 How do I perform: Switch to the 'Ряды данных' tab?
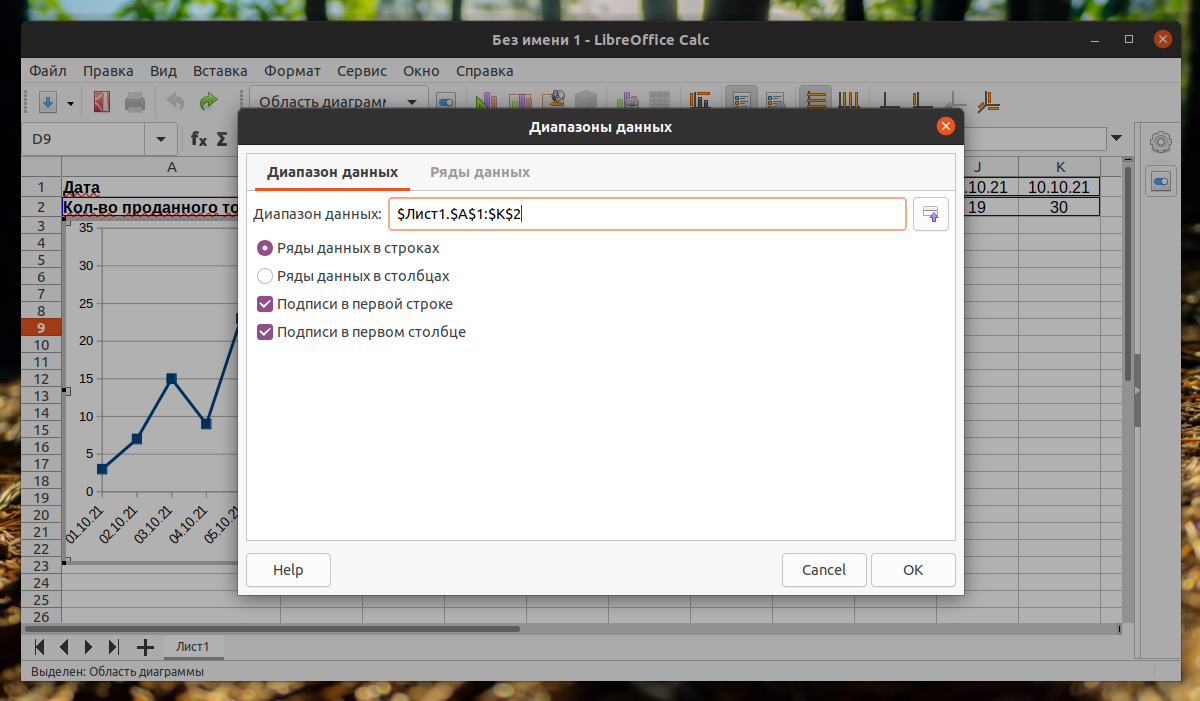point(480,172)
